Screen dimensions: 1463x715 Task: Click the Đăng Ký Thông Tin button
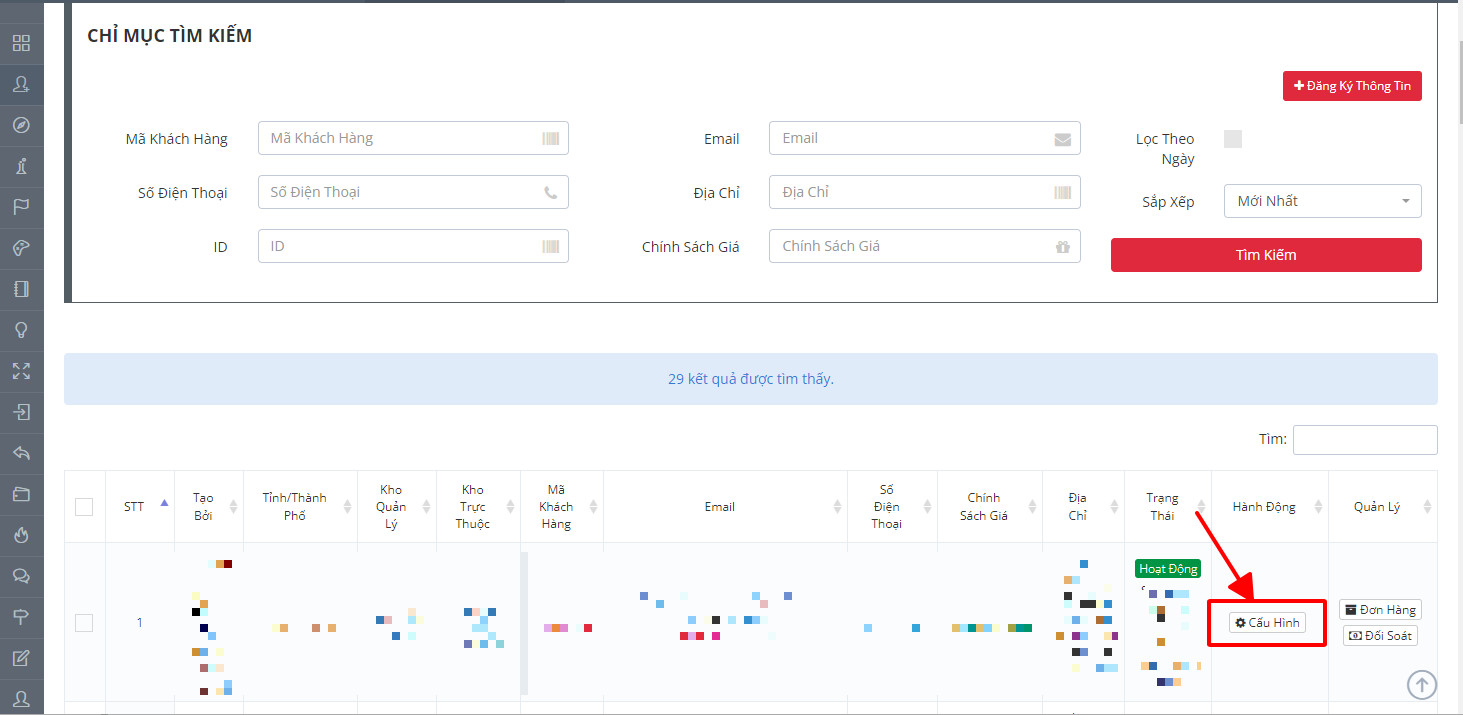tap(1352, 86)
